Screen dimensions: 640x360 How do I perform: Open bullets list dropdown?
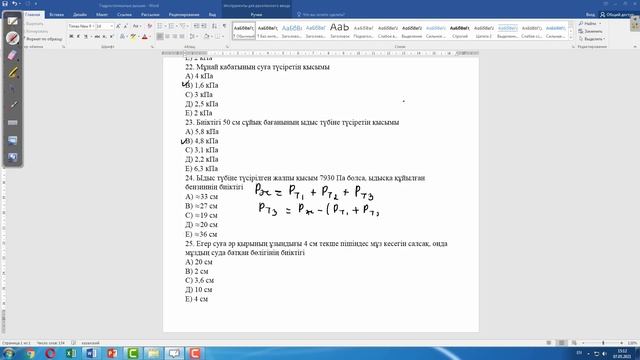tap(165, 26)
